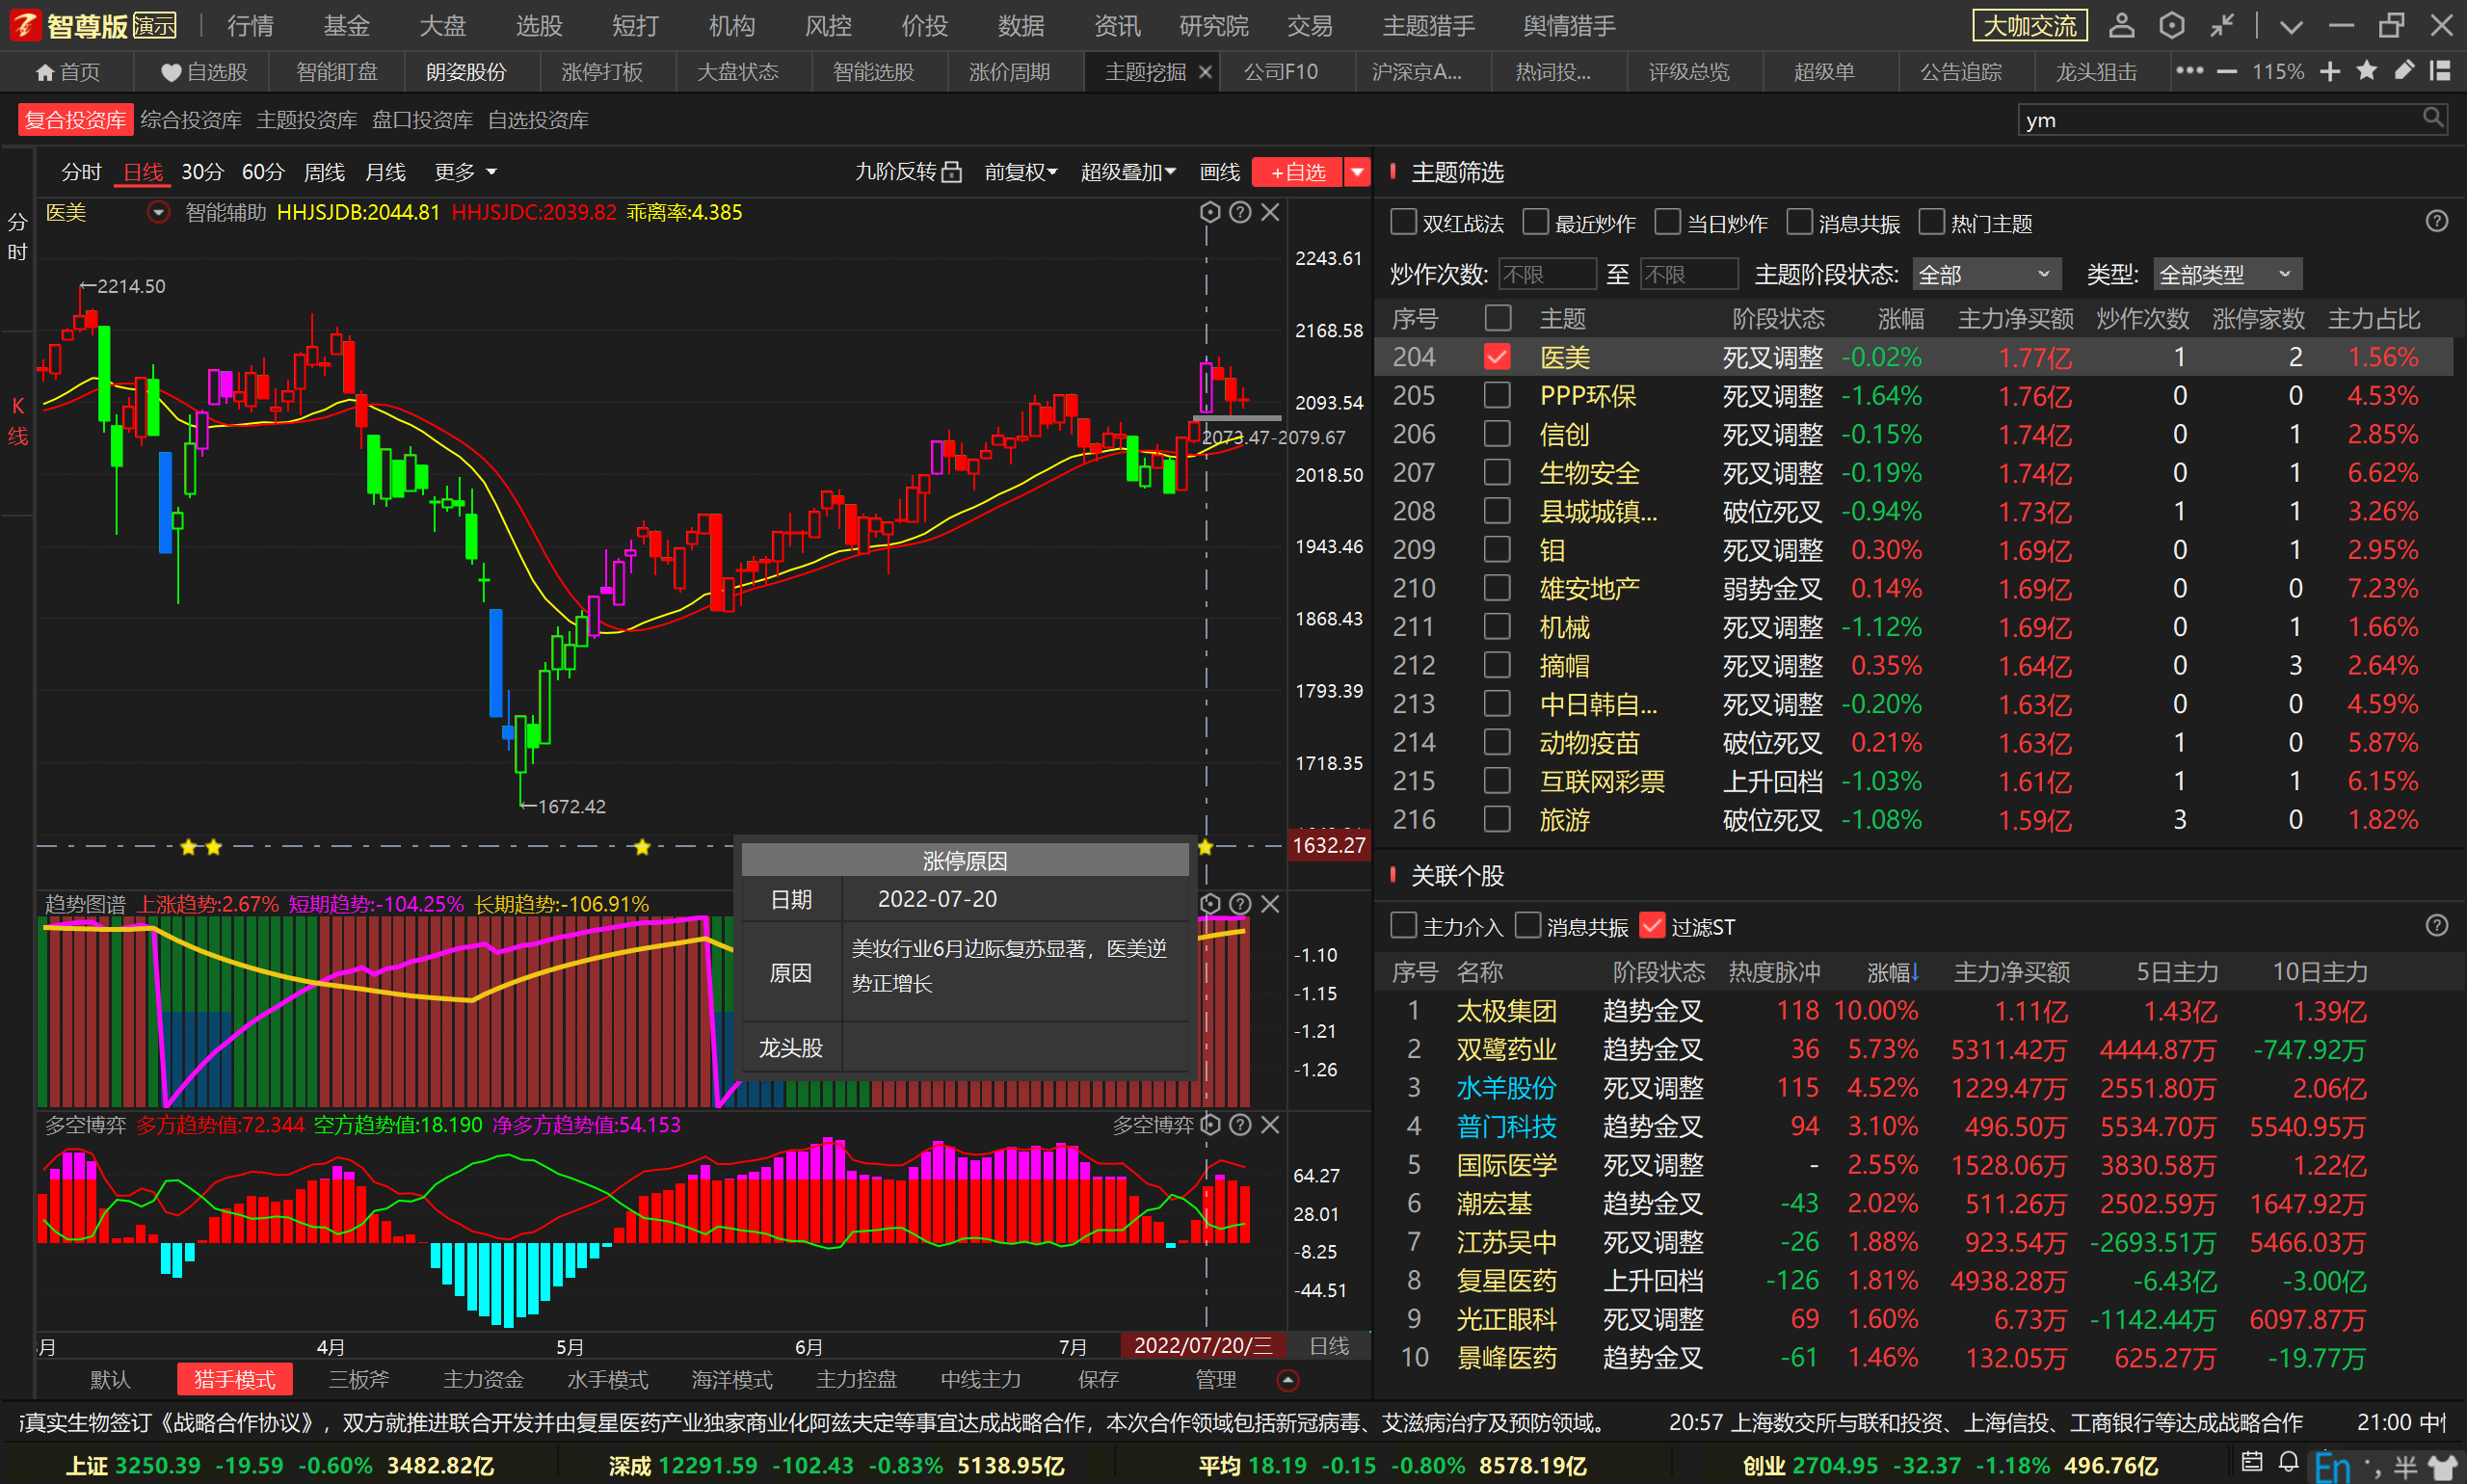
Task: Click the bell notification icon in status bar
Action: [x=2289, y=1463]
